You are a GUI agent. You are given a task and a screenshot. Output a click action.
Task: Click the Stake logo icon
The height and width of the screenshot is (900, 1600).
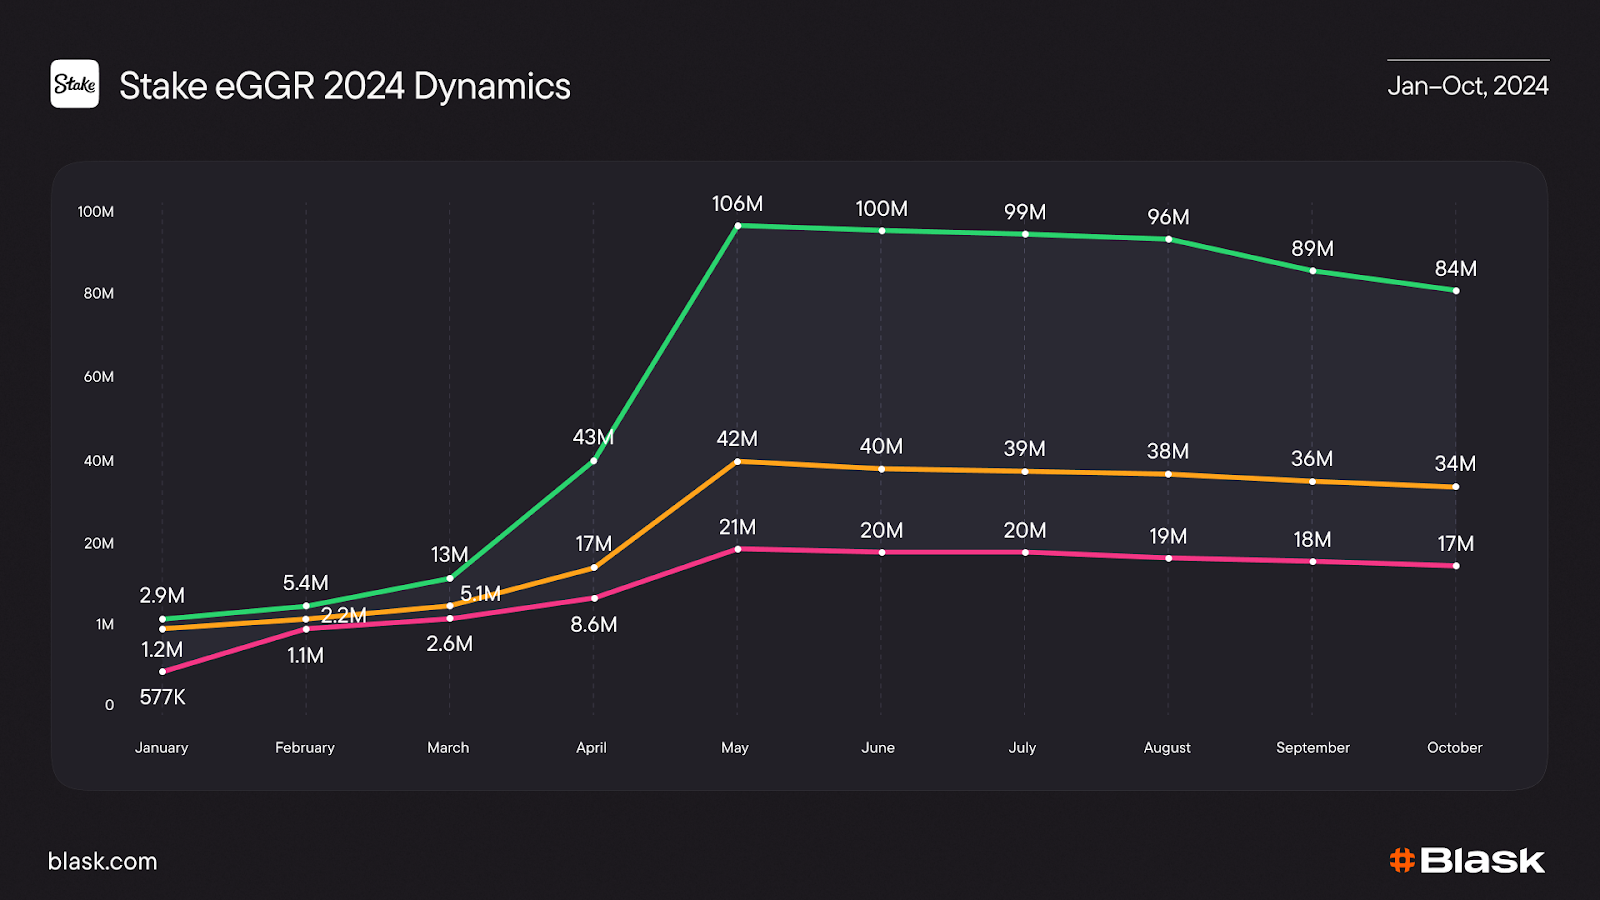pos(75,84)
